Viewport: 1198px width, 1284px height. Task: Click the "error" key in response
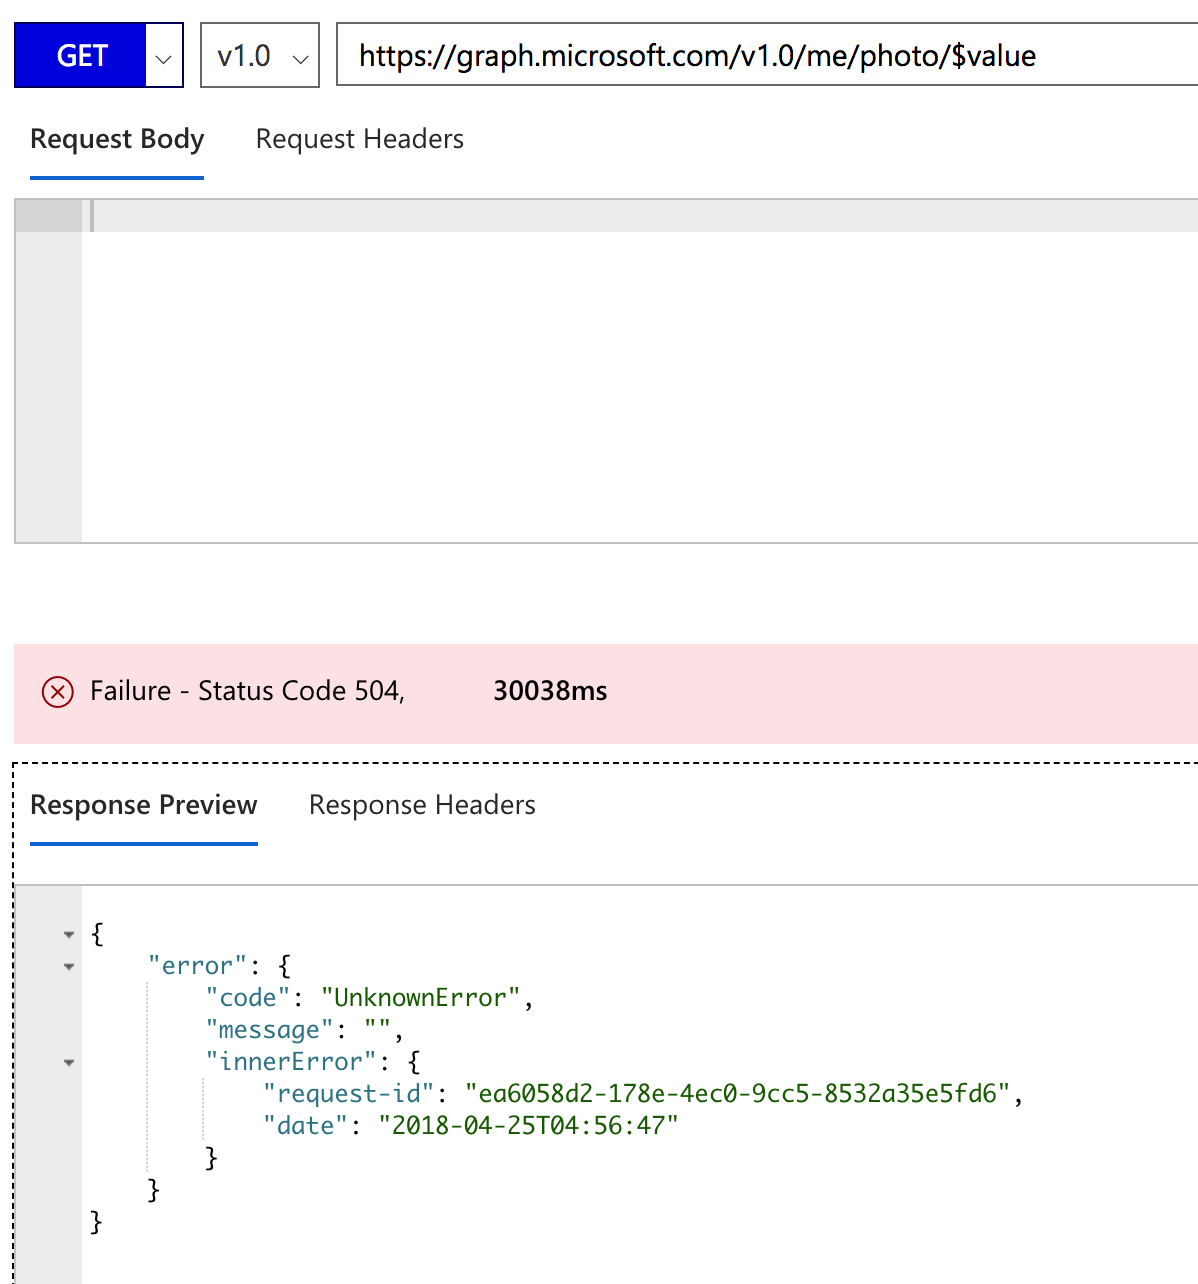point(197,966)
